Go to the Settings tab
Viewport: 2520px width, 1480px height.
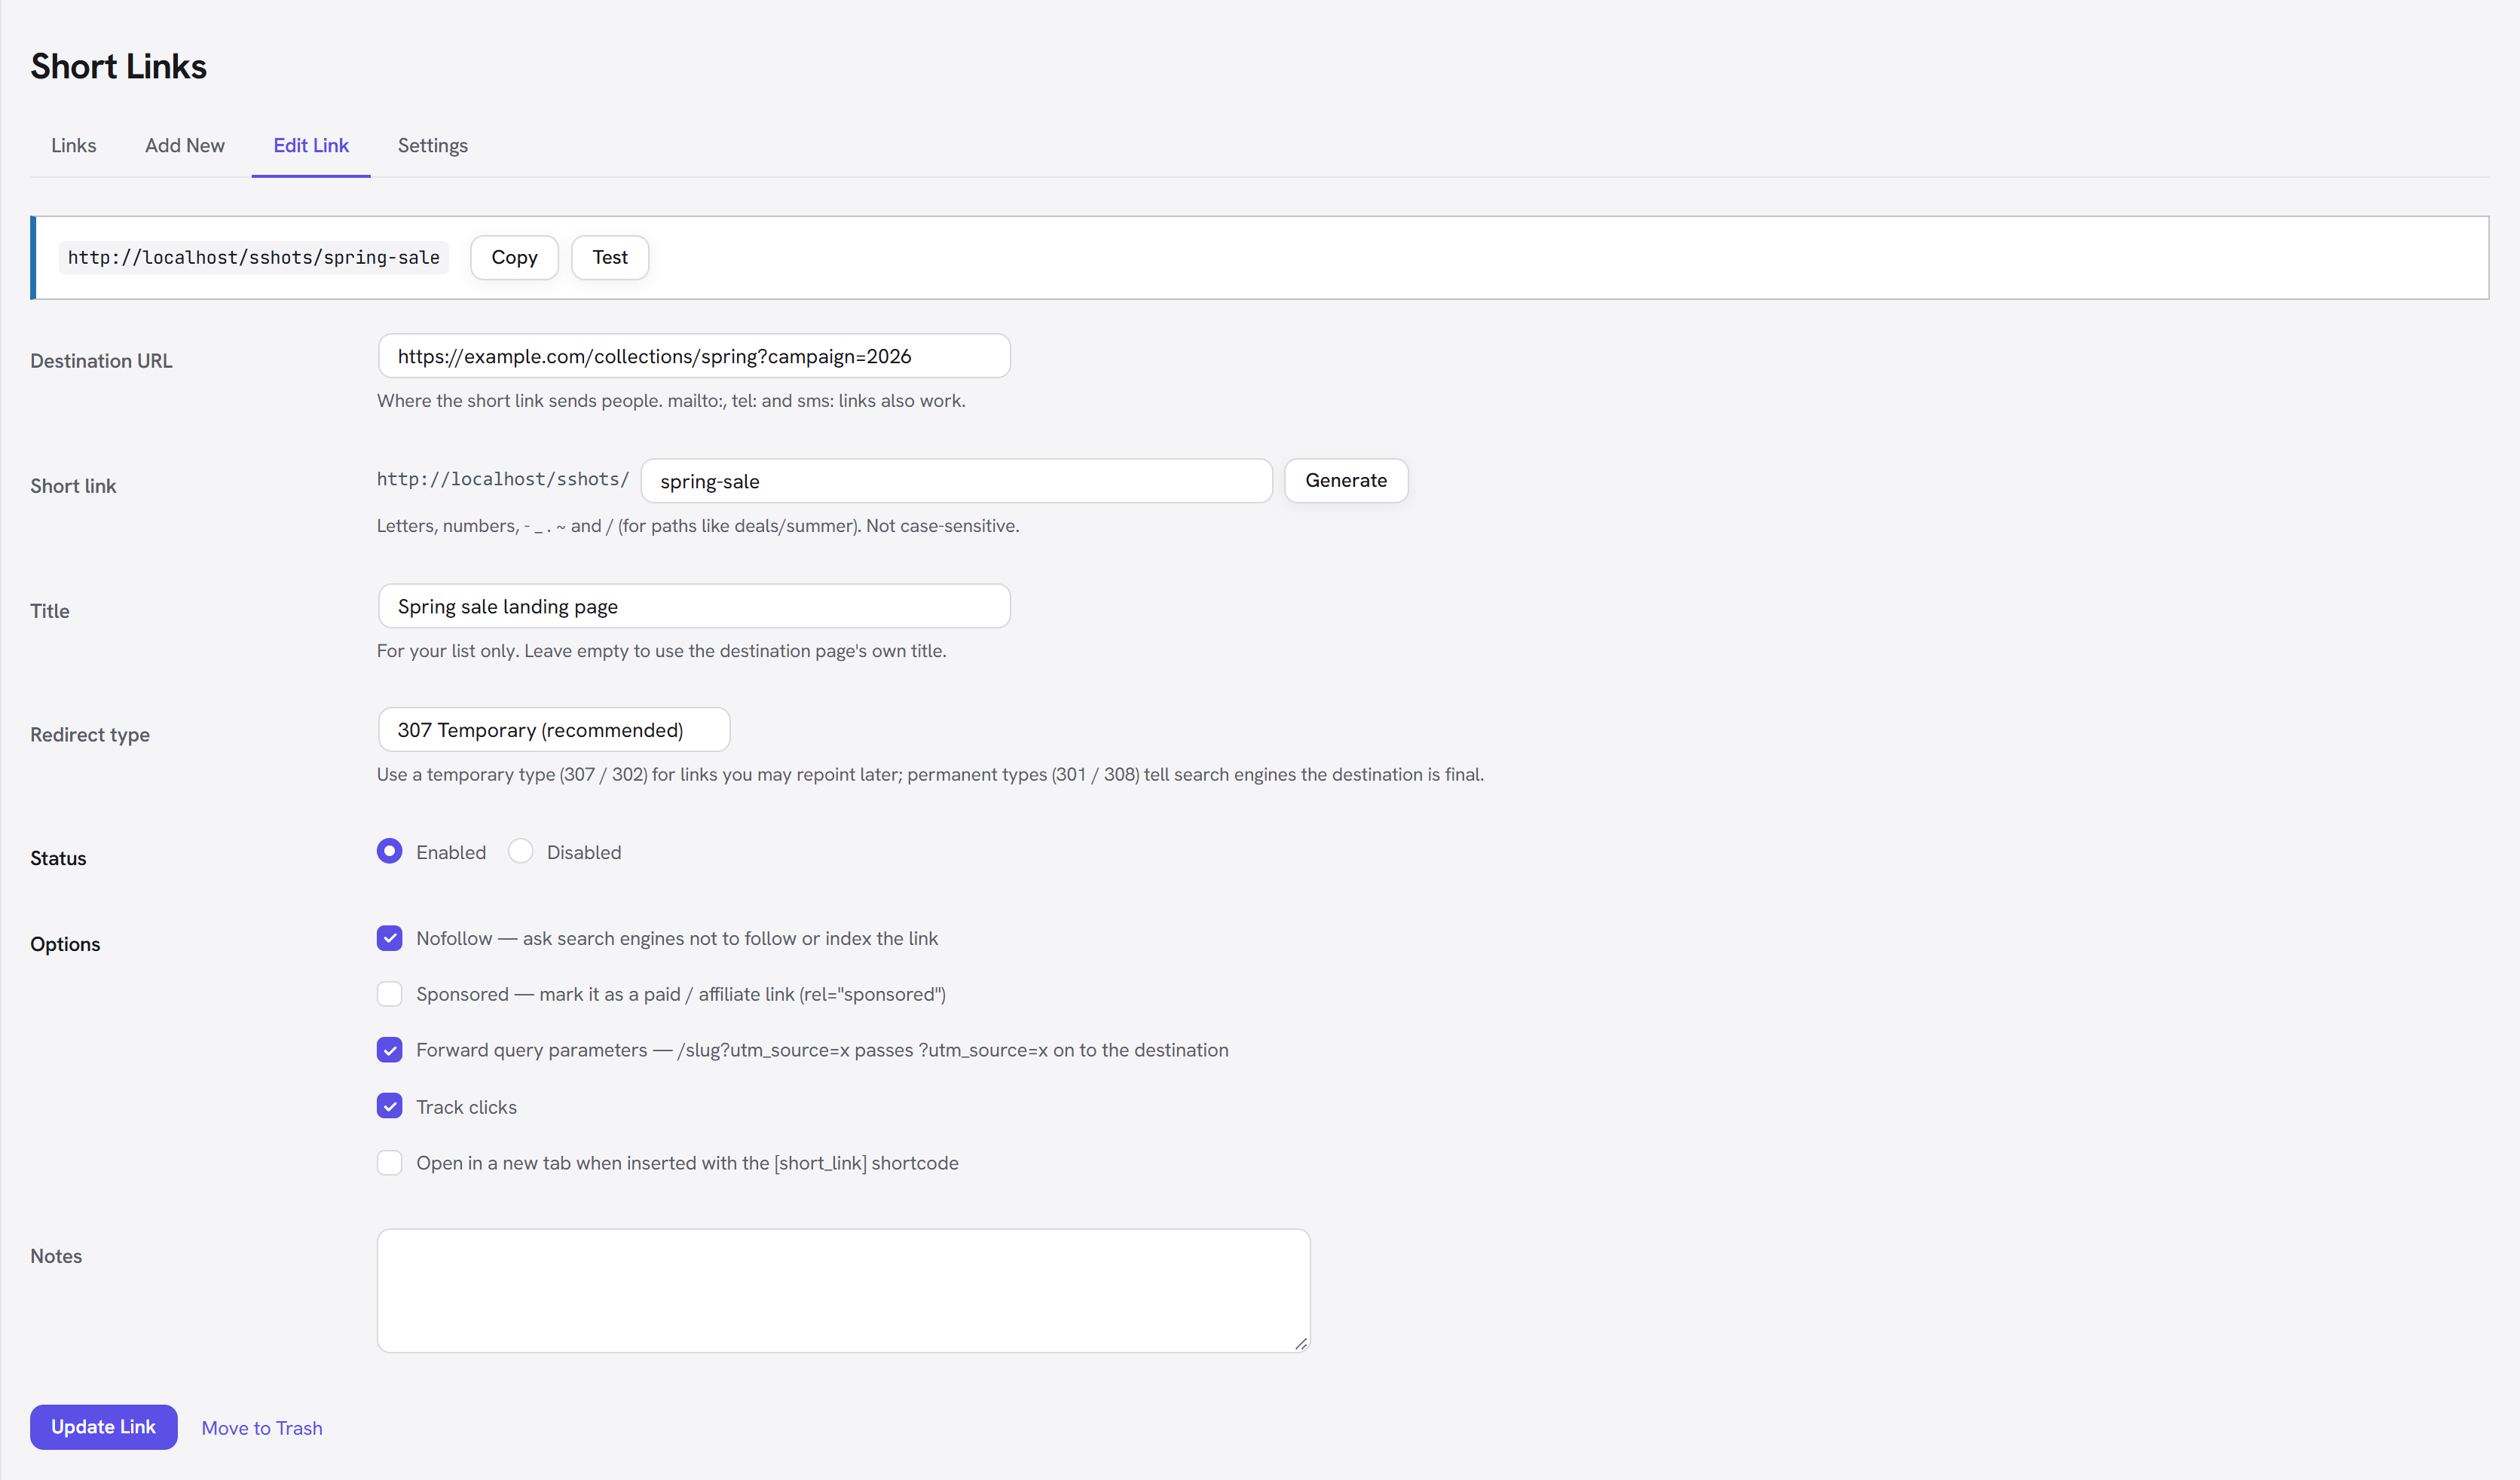432,145
